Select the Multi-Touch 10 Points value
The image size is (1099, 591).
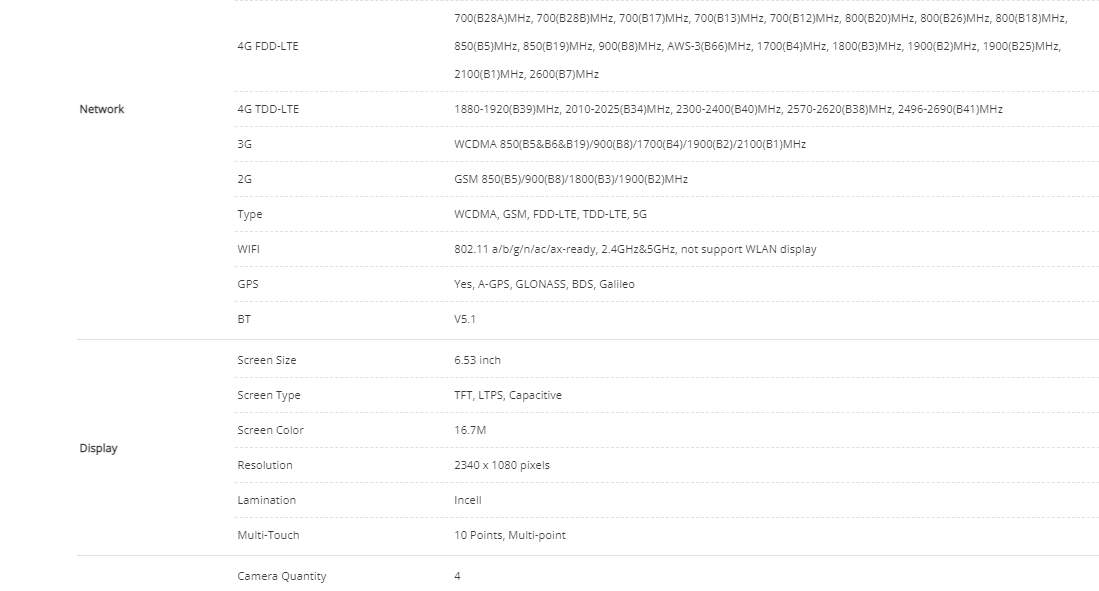click(x=510, y=536)
